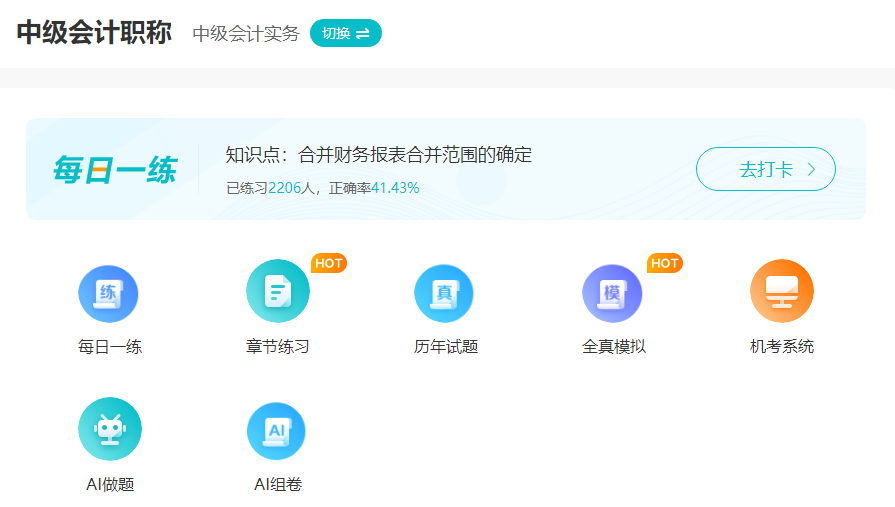Open the 章节练习 document icon
Viewport: 895px width, 507px height.
278,291
